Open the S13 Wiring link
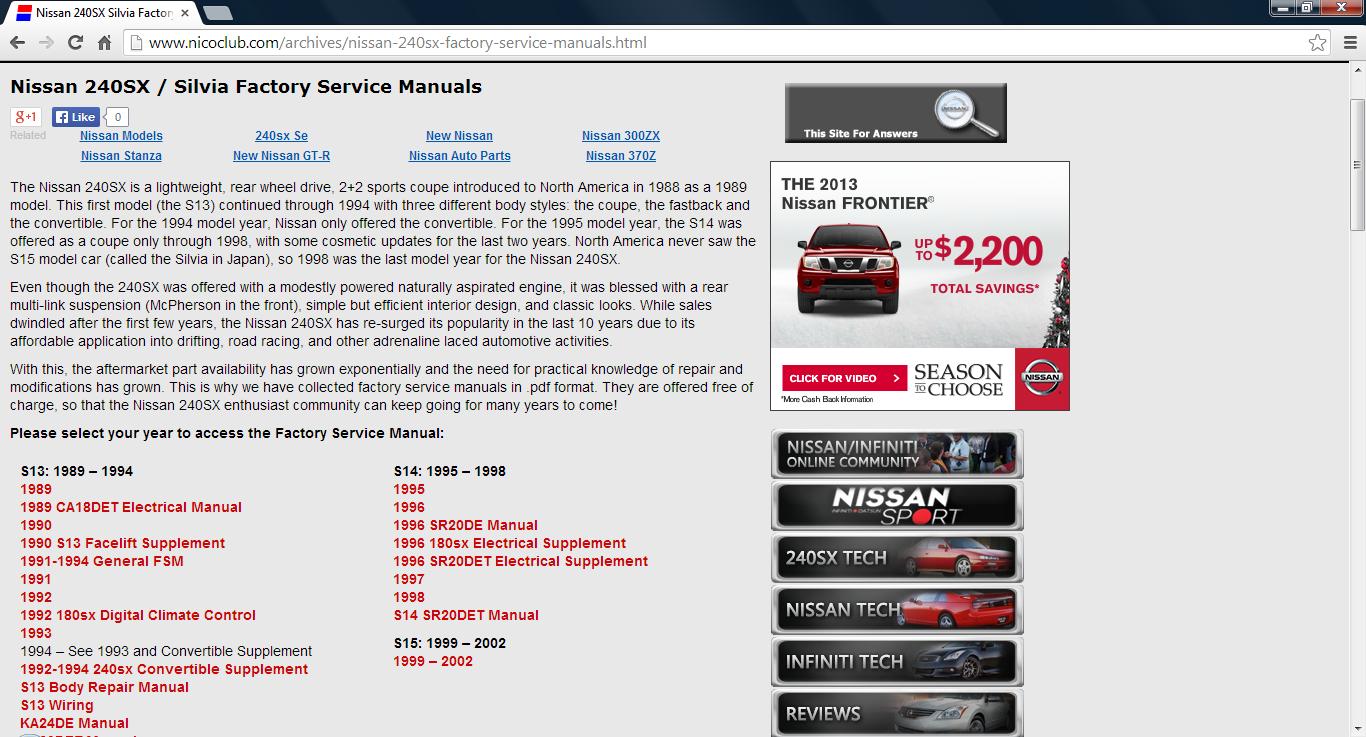The height and width of the screenshot is (737, 1366). pyautogui.click(x=57, y=705)
